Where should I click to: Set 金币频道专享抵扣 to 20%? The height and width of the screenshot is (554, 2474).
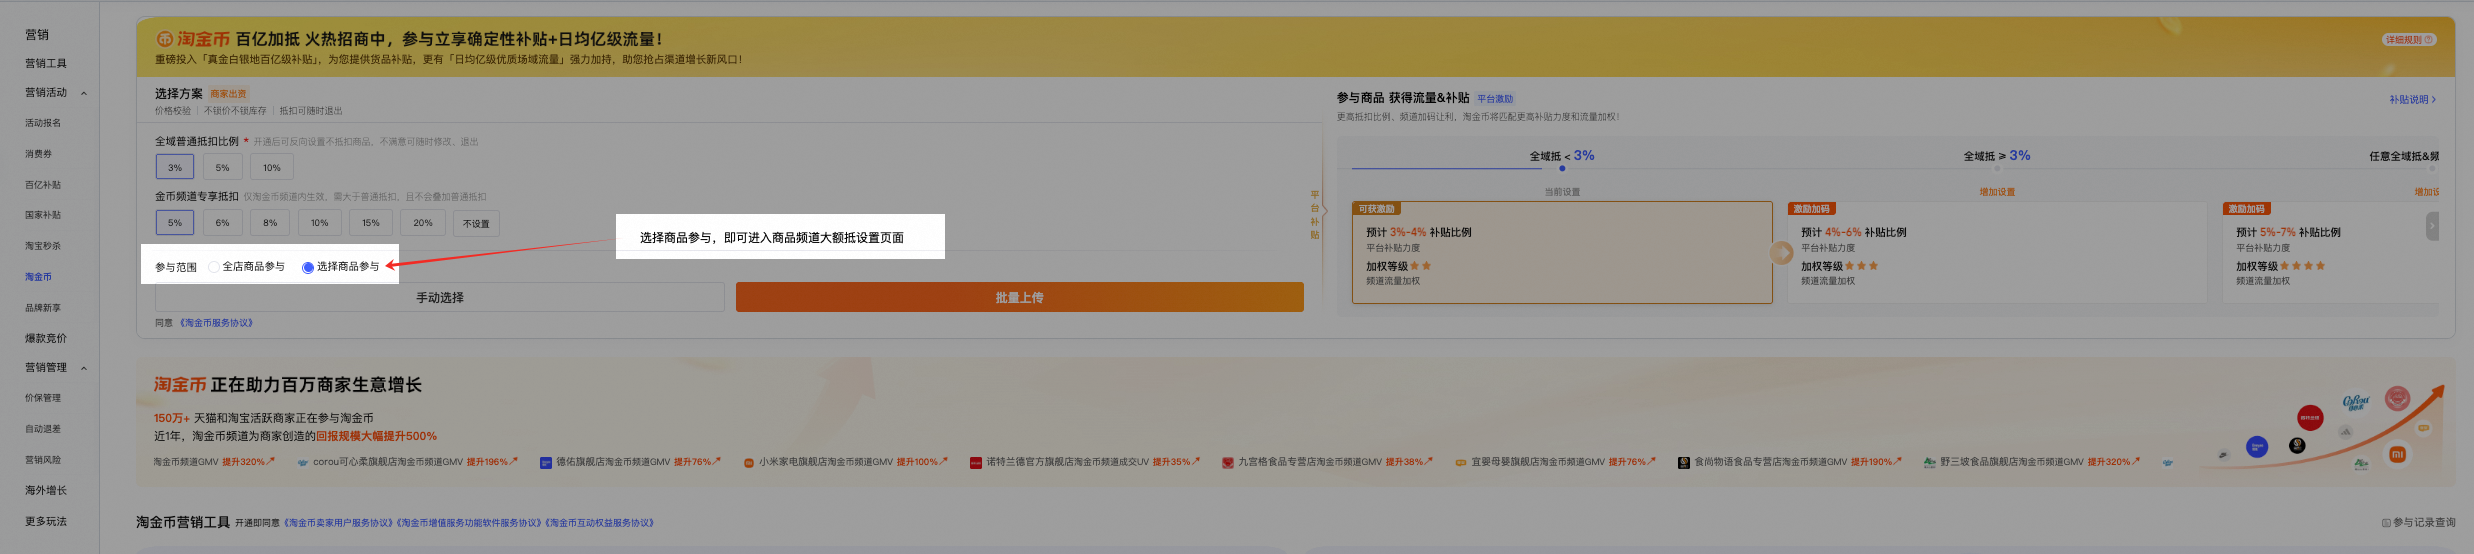click(x=423, y=223)
